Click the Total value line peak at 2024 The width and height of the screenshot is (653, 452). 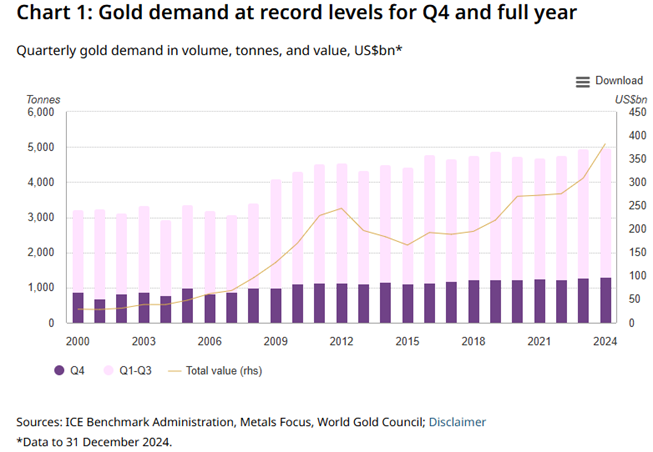605,145
